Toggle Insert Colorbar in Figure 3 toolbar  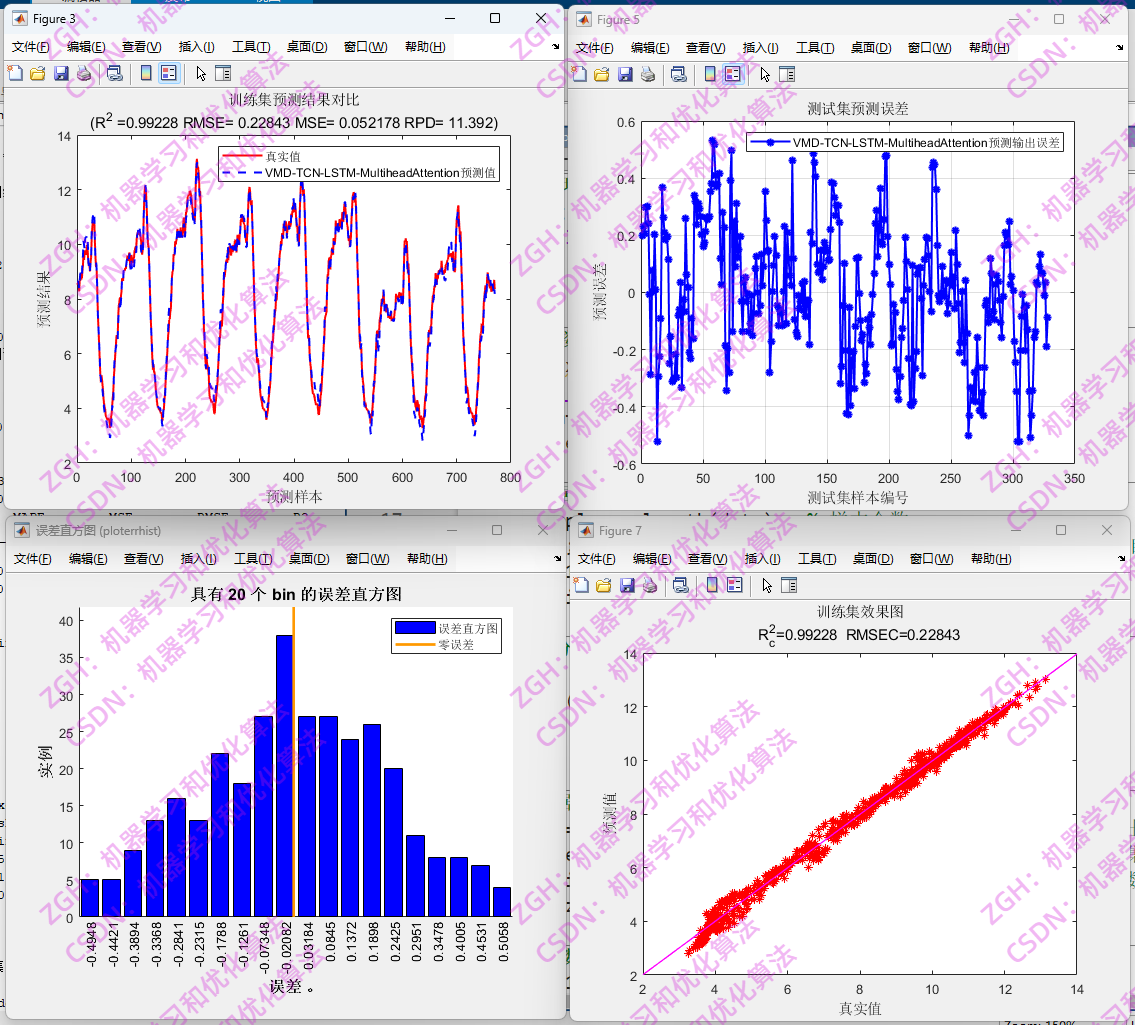[146, 73]
